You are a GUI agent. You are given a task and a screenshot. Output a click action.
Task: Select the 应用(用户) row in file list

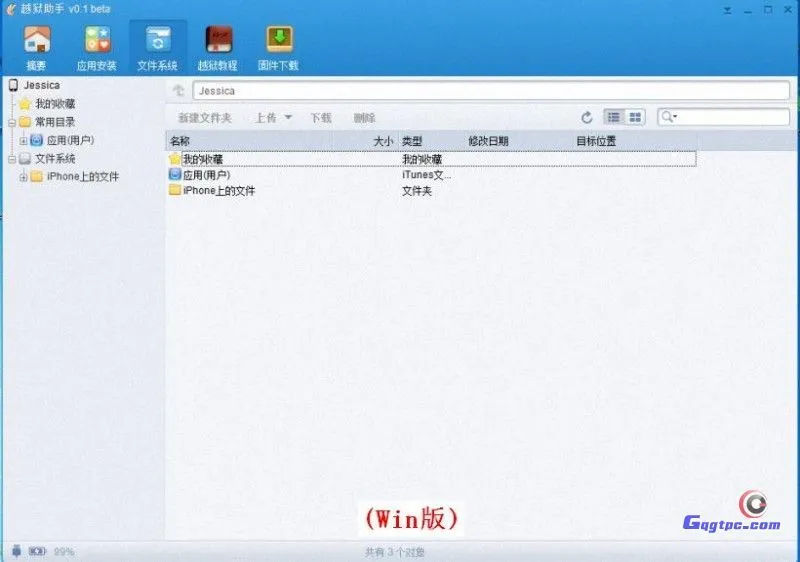coord(432,175)
